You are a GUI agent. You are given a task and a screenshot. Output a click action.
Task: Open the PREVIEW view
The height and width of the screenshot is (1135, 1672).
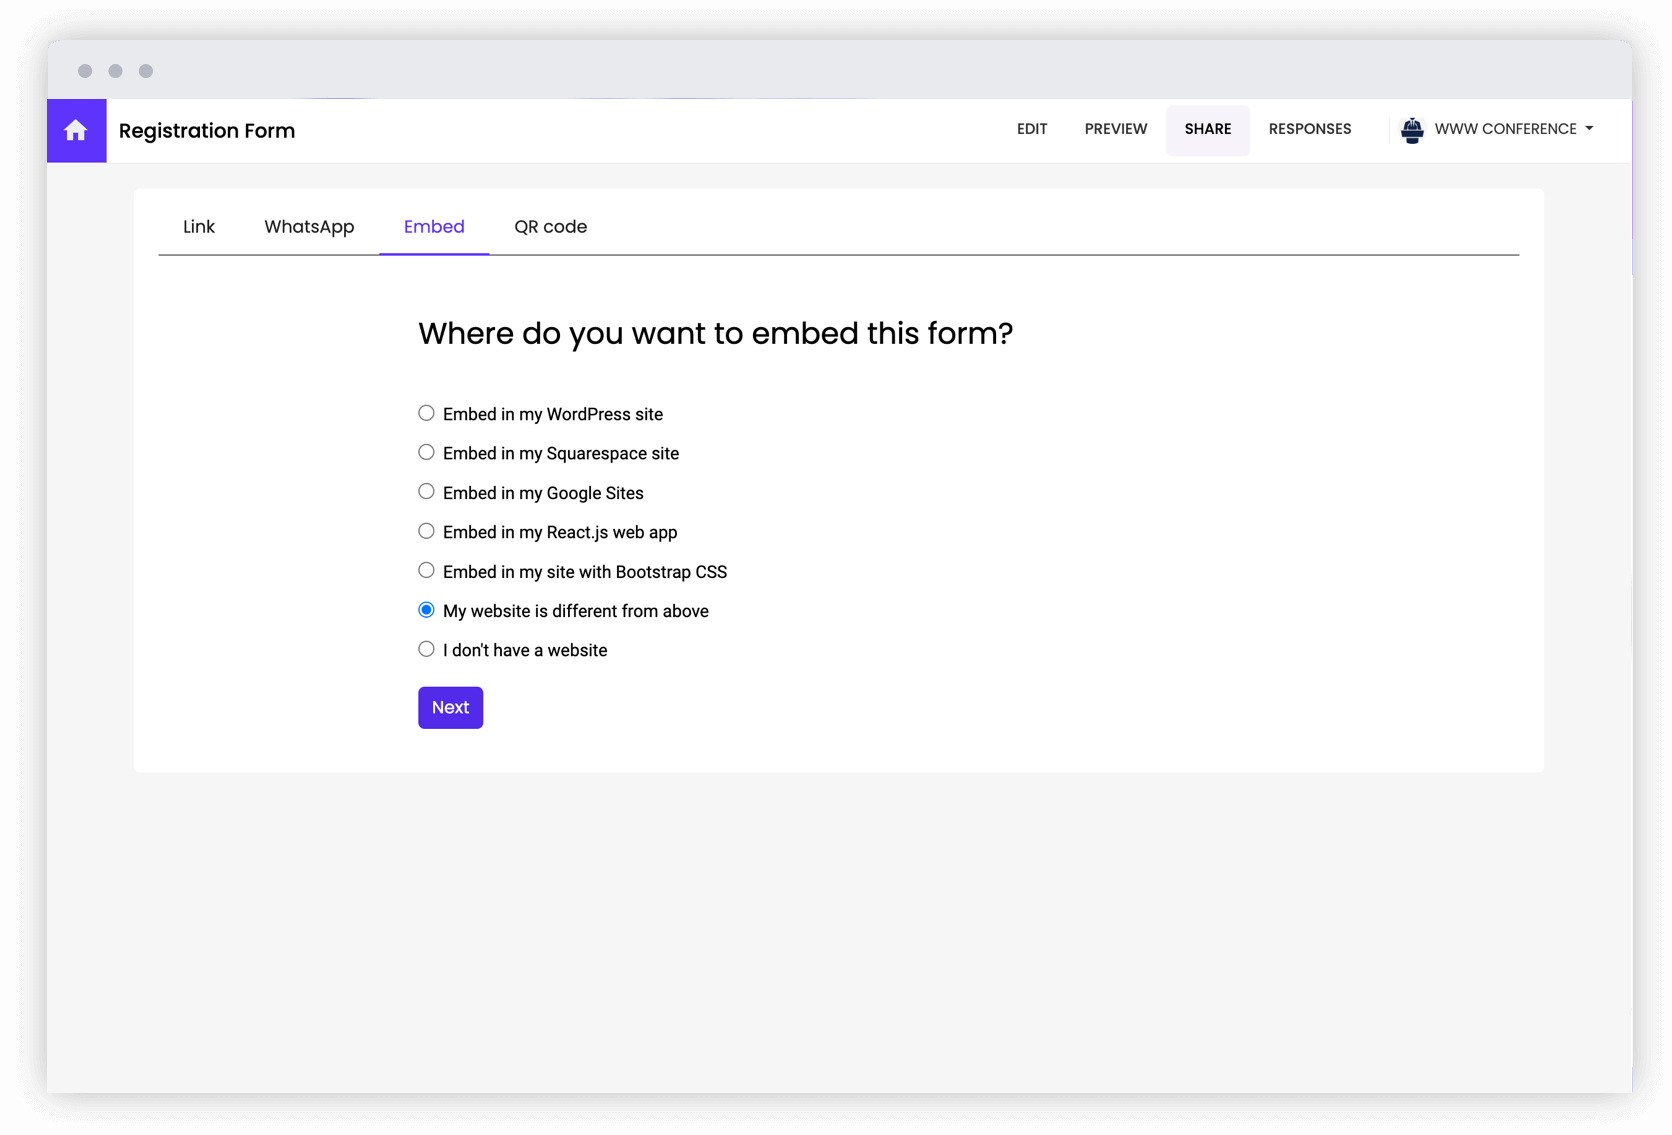click(1116, 129)
